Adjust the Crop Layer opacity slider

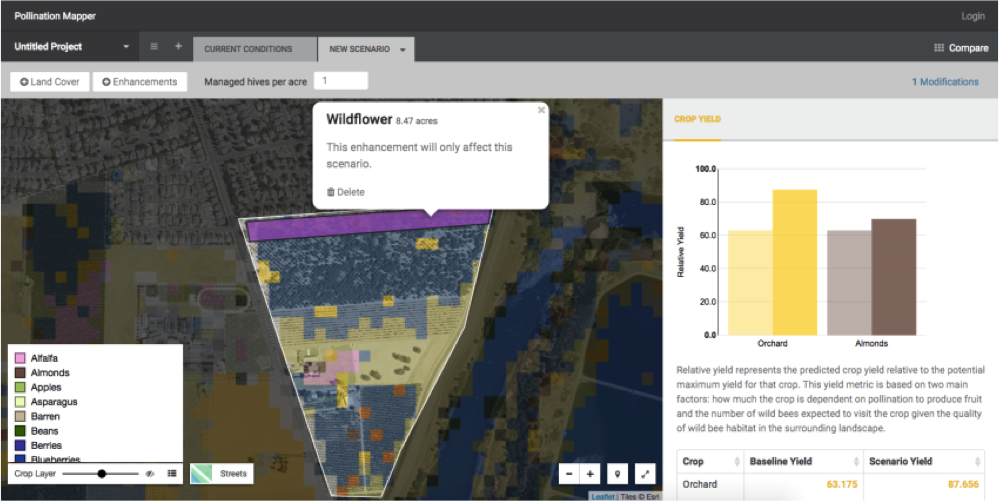pos(102,473)
